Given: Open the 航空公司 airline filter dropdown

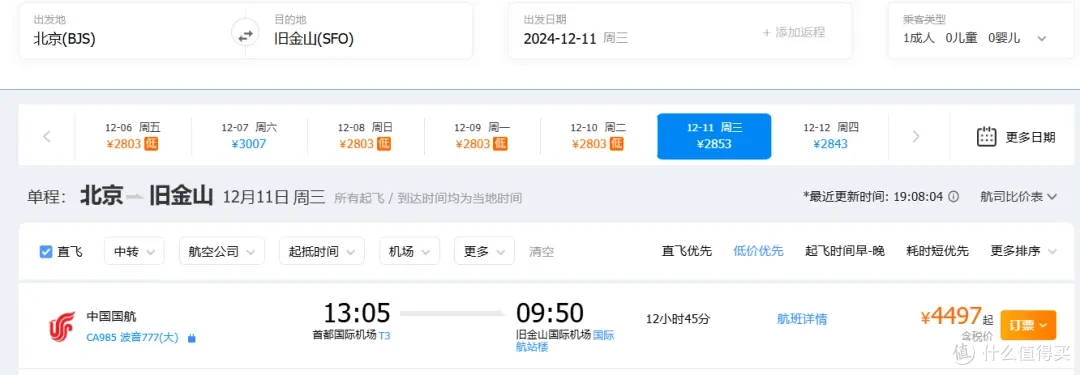Looking at the screenshot, I should point(222,251).
